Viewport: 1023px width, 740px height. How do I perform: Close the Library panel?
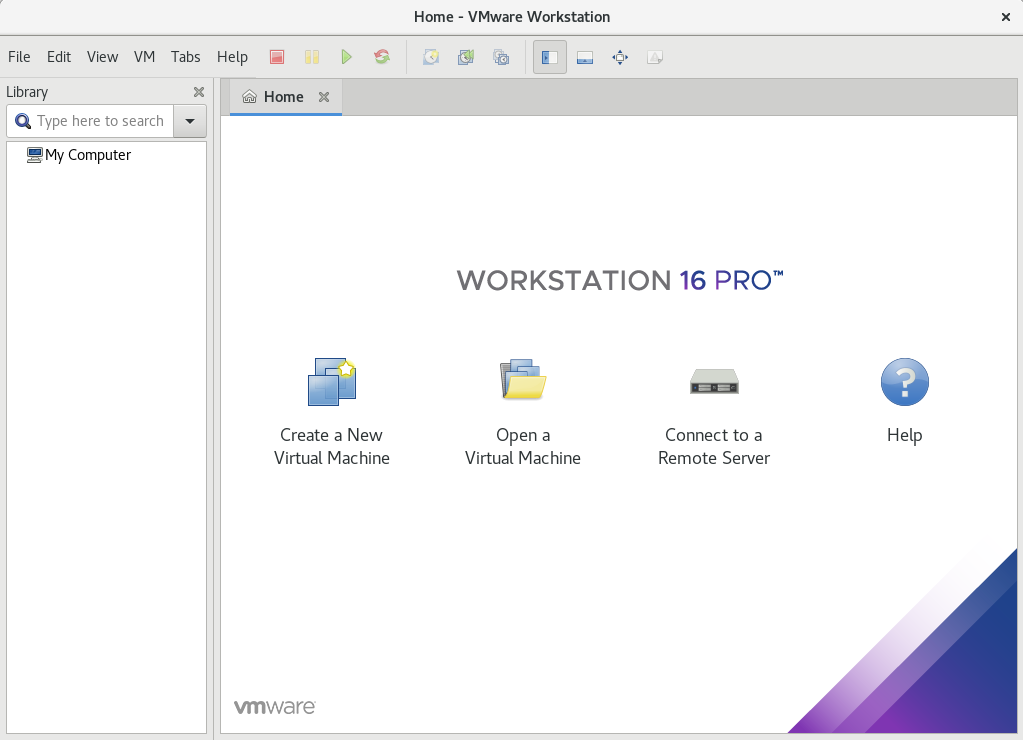click(x=199, y=92)
